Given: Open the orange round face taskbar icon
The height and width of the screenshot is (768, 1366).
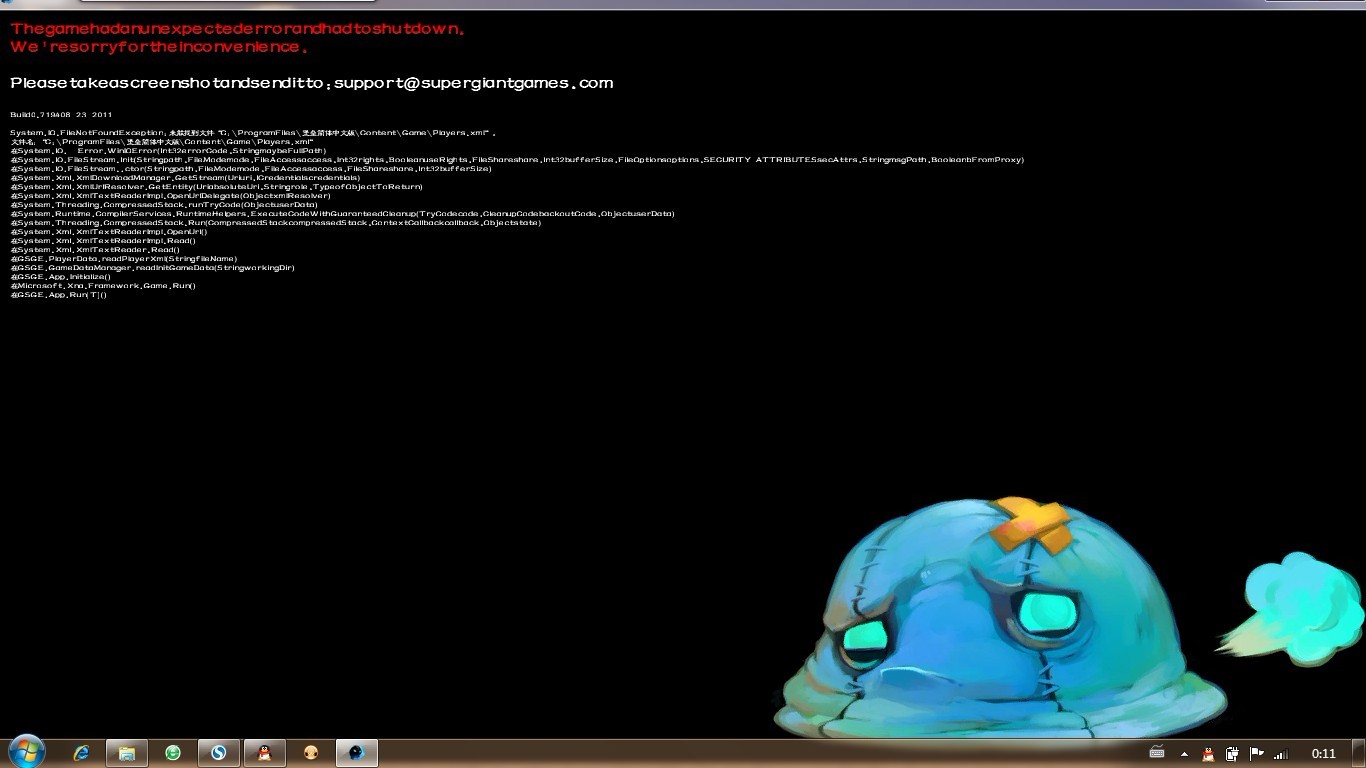Looking at the screenshot, I should coord(311,753).
